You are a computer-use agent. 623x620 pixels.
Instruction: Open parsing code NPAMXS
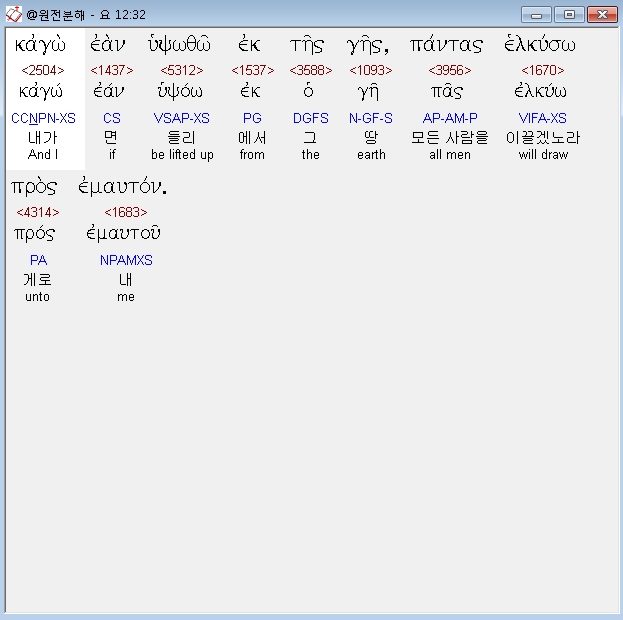click(x=126, y=260)
